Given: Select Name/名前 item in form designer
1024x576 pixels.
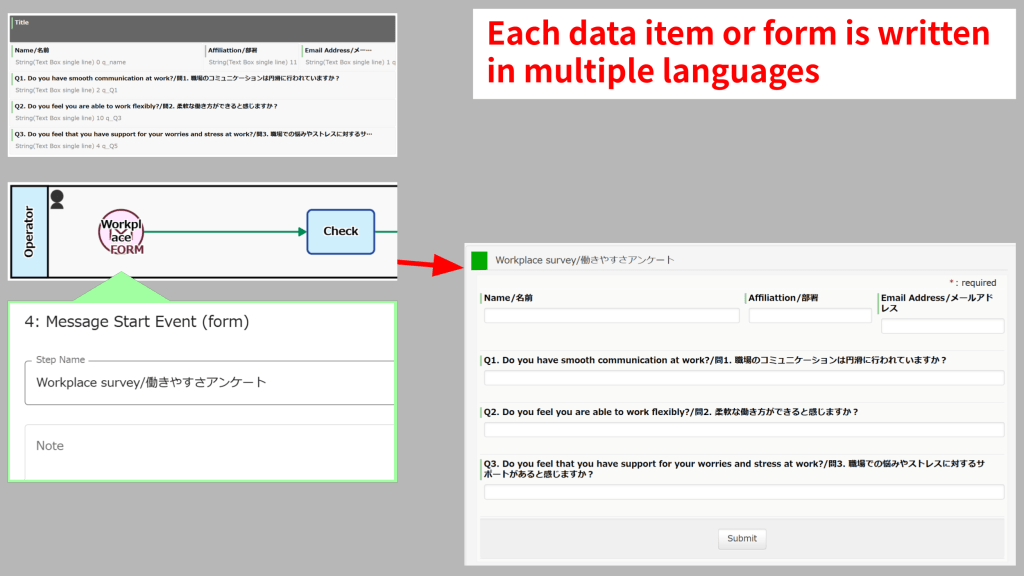Looking at the screenshot, I should pyautogui.click(x=108, y=56).
